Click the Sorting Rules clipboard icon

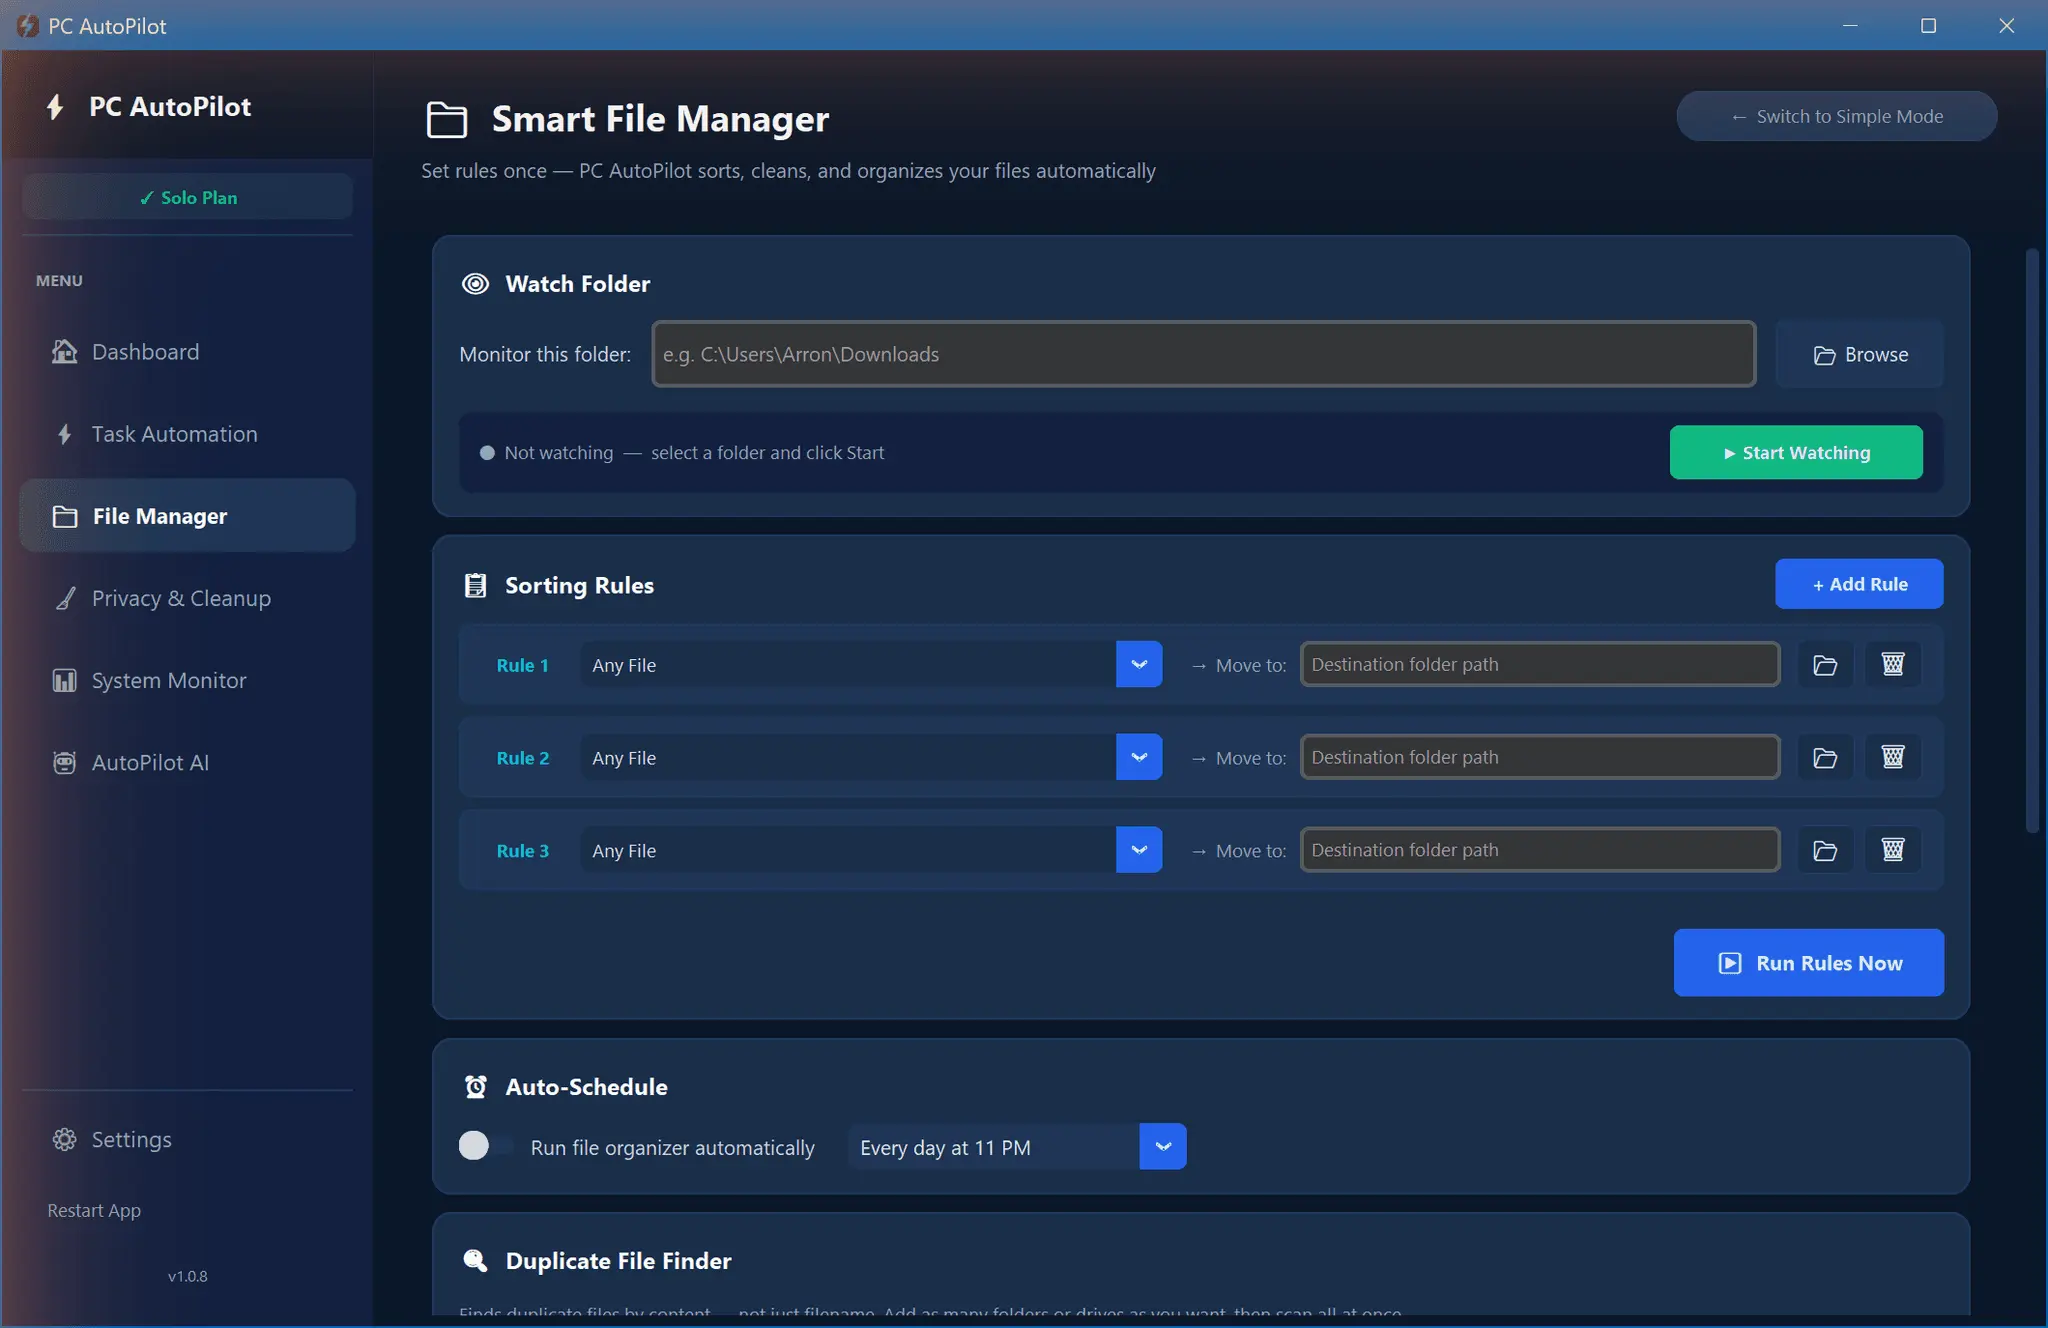[476, 585]
